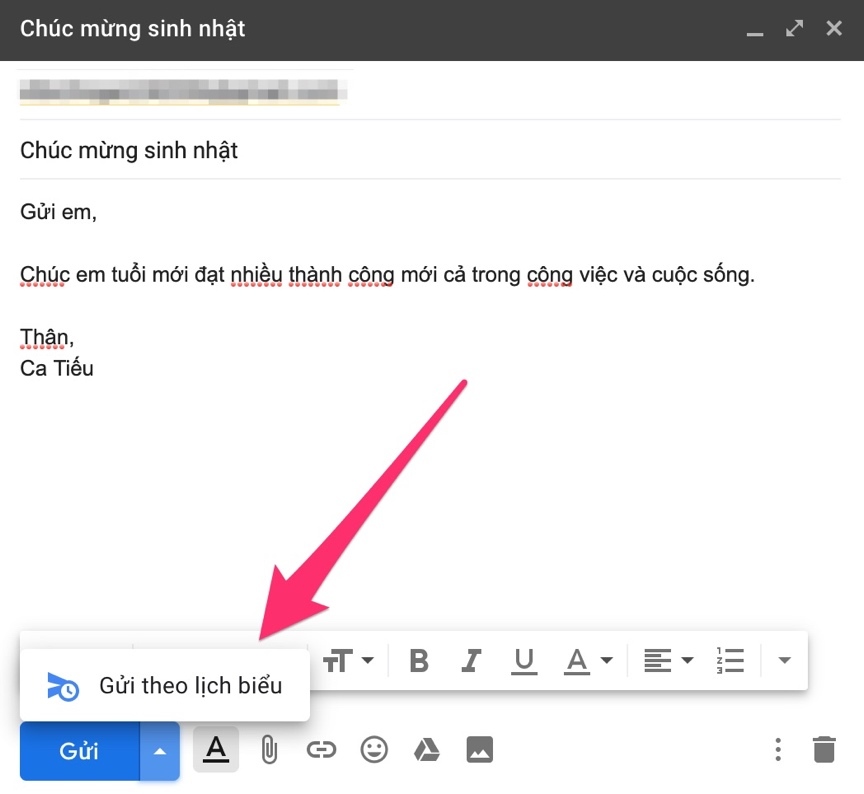Open the font size dropdown

349,660
